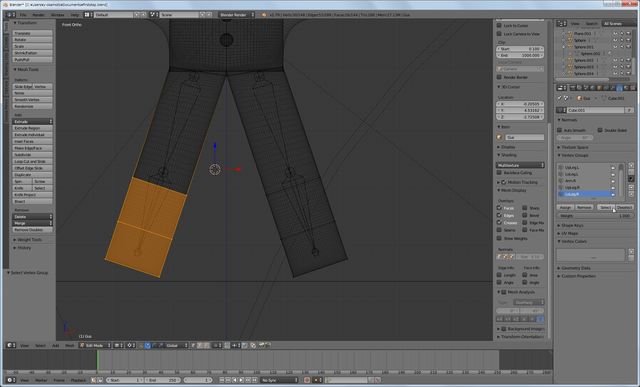This screenshot has height=387, width=640.
Task: Open the 3D viewport View menu
Action: [24, 345]
